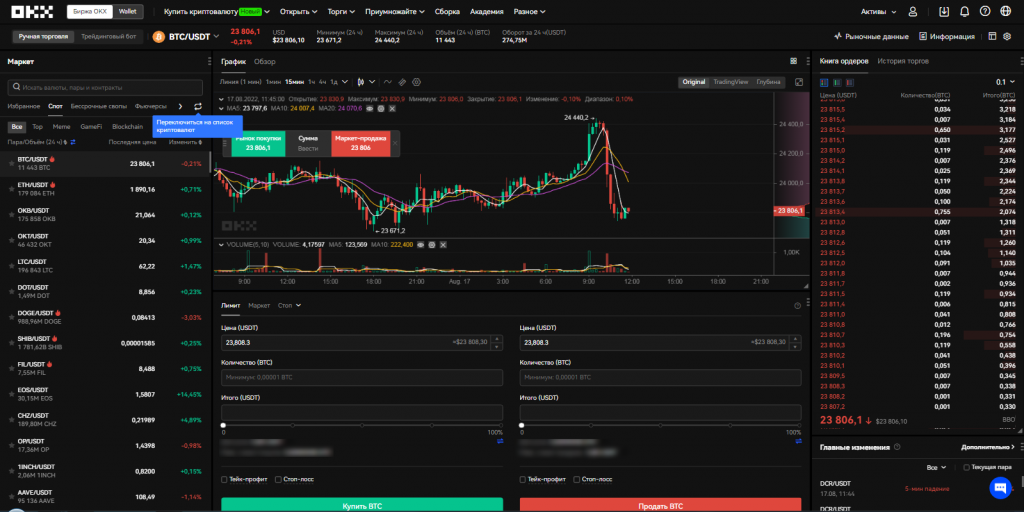Click the red Продать BTC button
The height and width of the screenshot is (512, 1024).
(x=660, y=506)
